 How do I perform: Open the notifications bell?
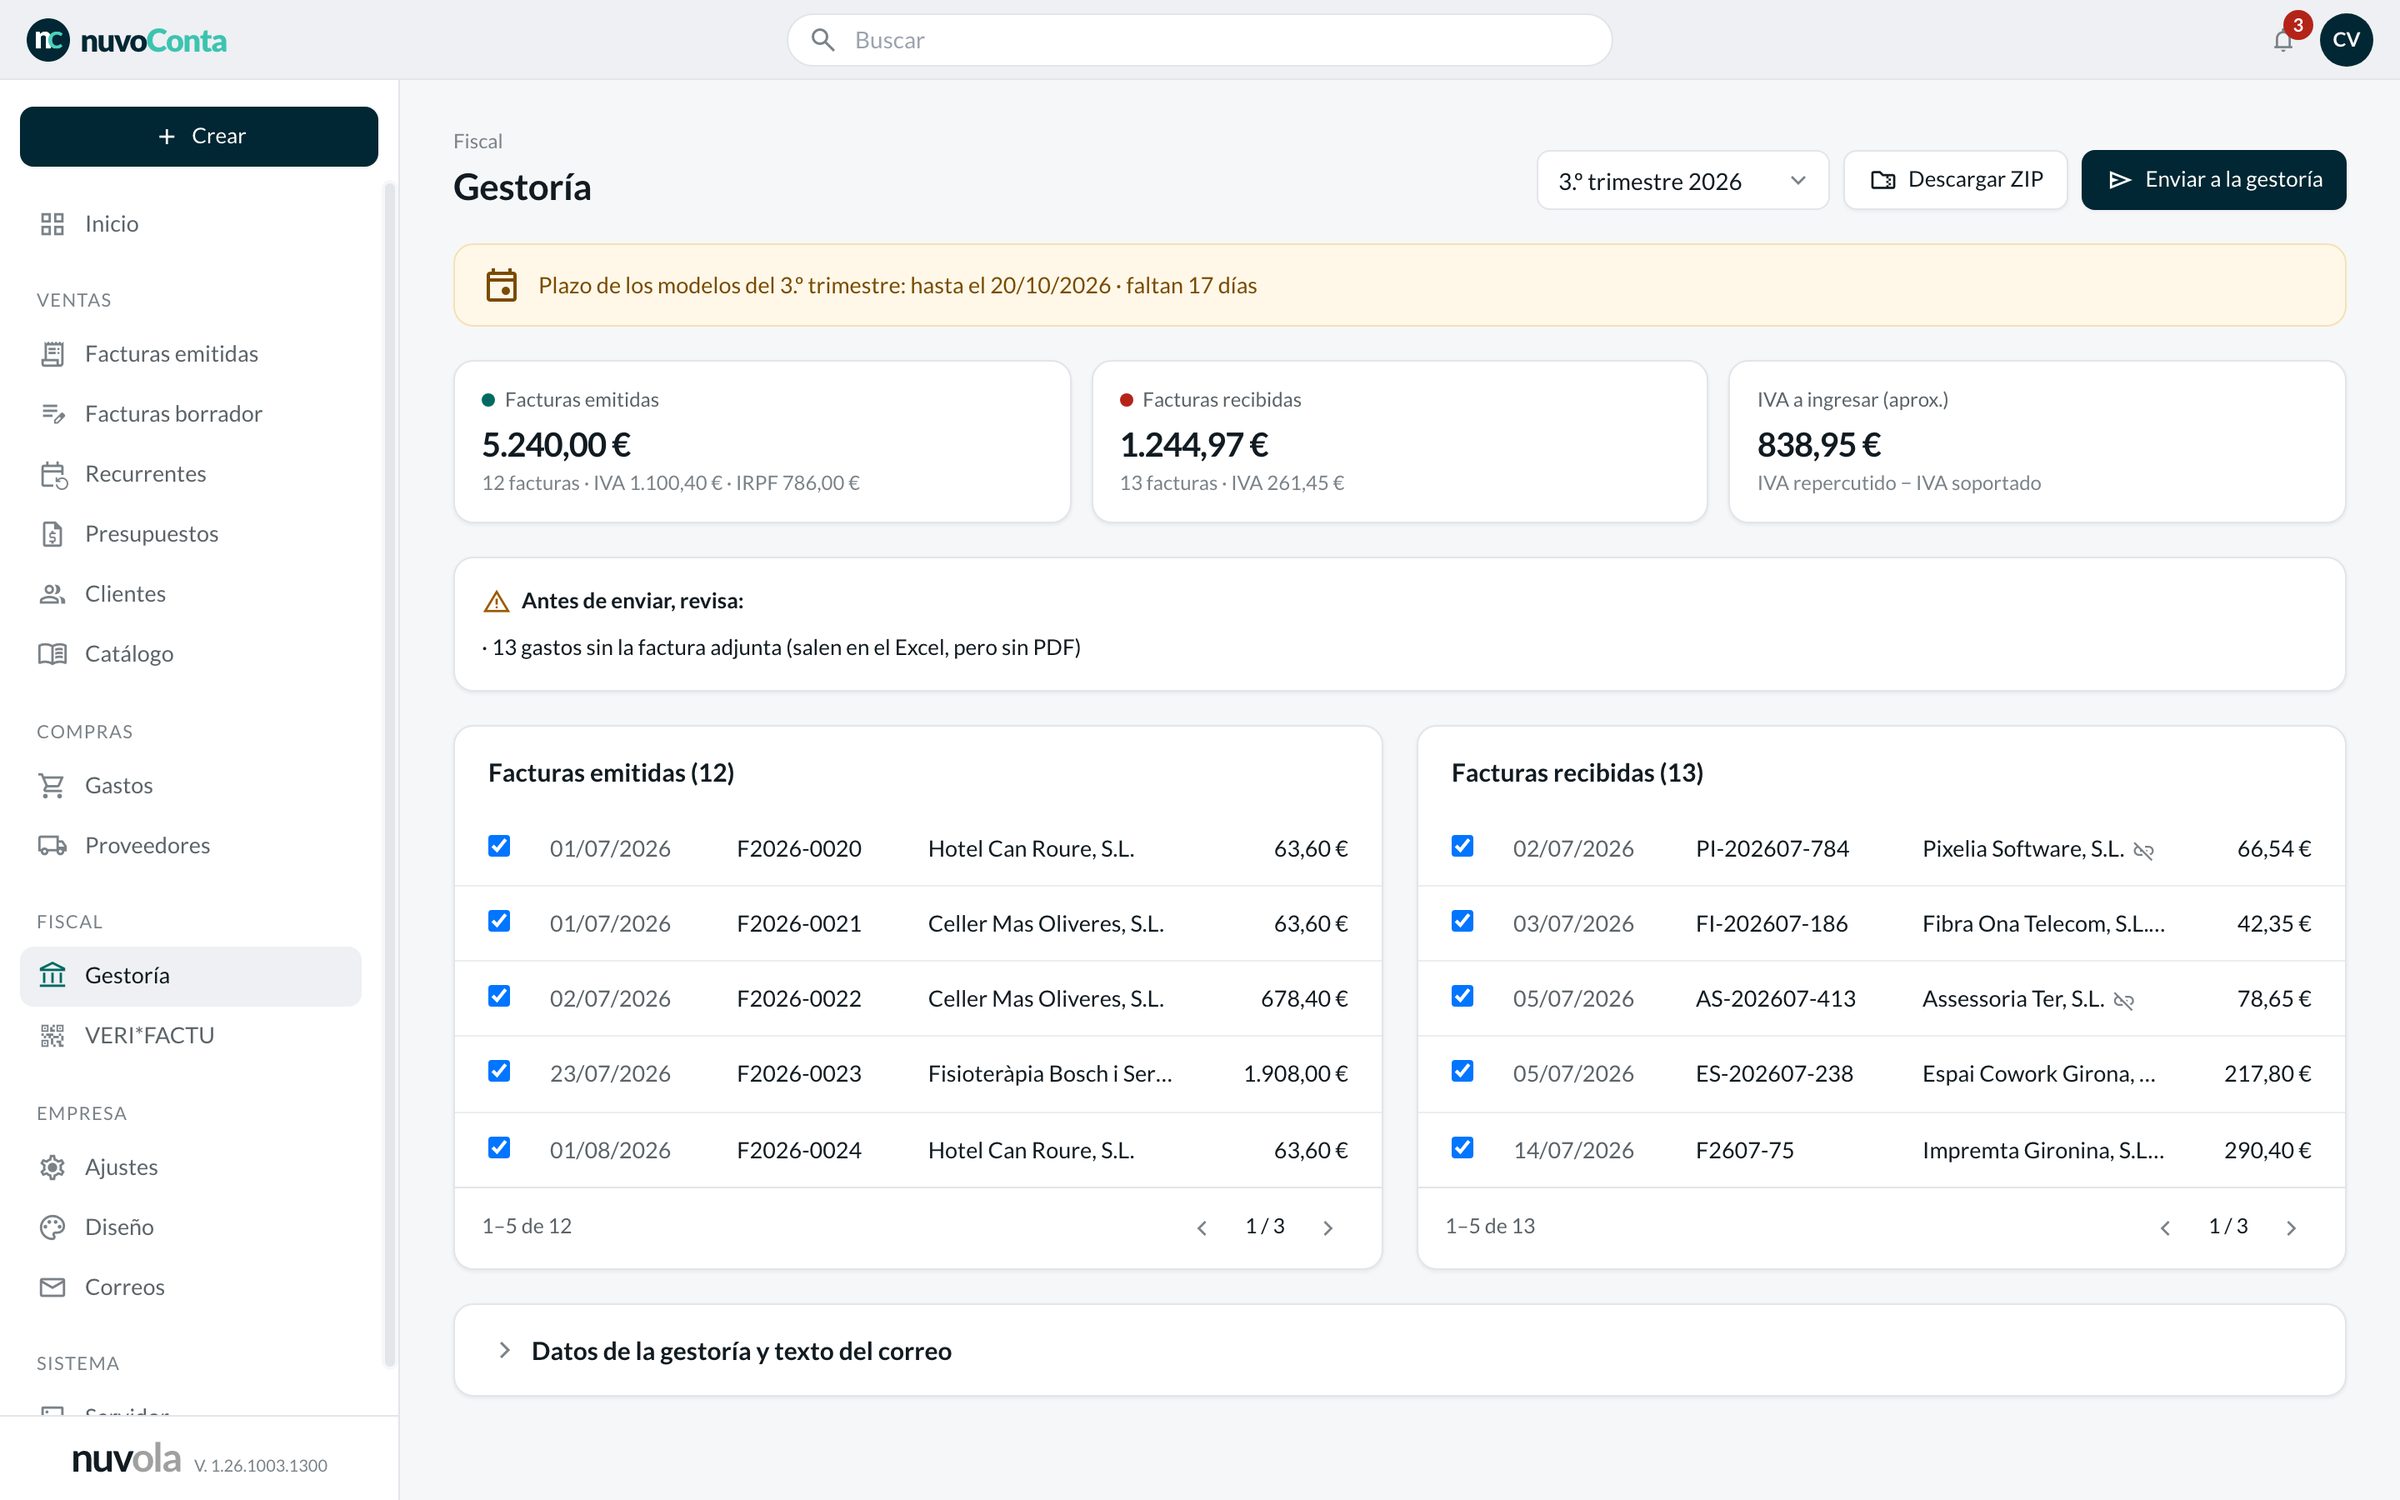click(x=2282, y=40)
